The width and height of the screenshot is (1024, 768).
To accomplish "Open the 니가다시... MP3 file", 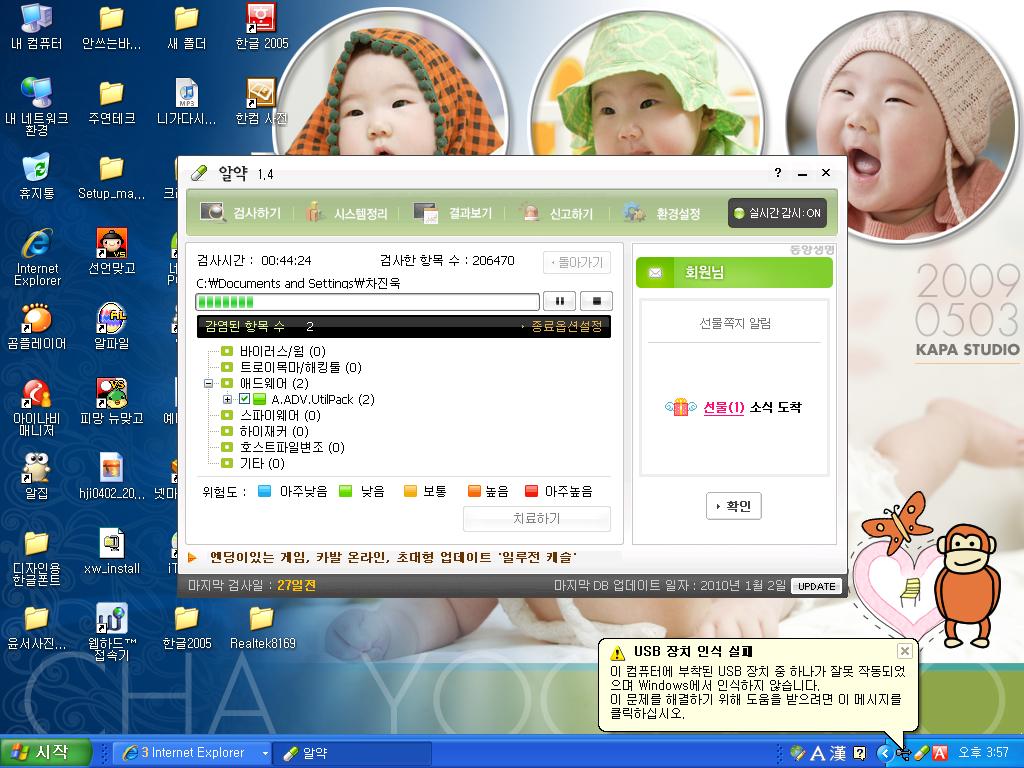I will 187,102.
